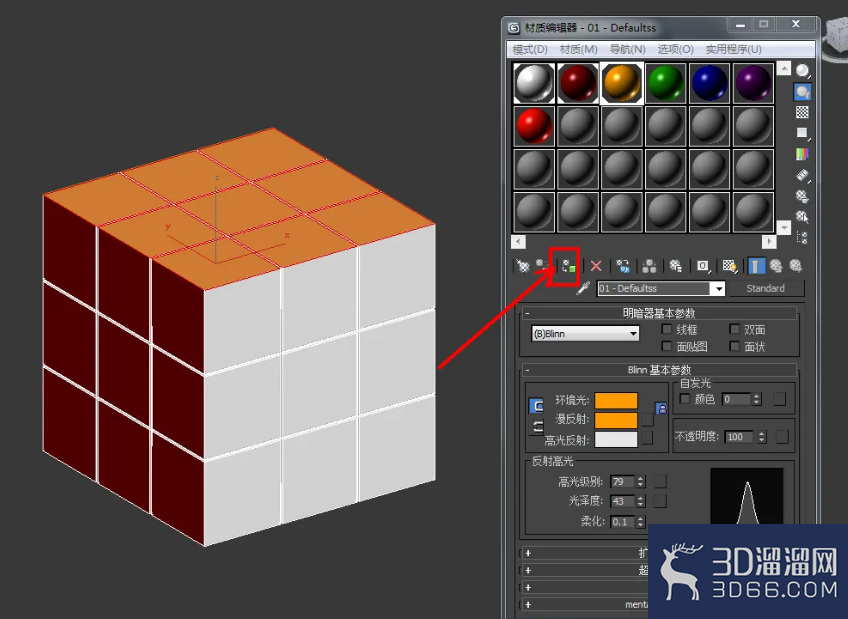Image resolution: width=848 pixels, height=619 pixels.
Task: Select the green sample sphere slot
Action: coord(666,83)
